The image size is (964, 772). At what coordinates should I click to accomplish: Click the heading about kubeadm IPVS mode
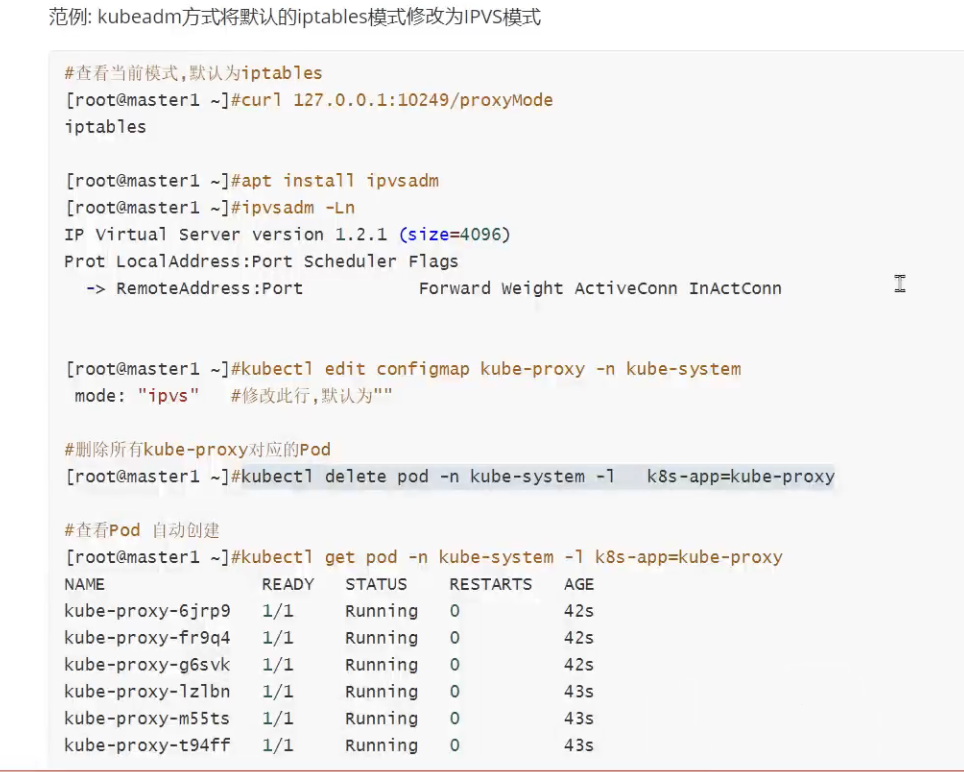click(x=295, y=18)
